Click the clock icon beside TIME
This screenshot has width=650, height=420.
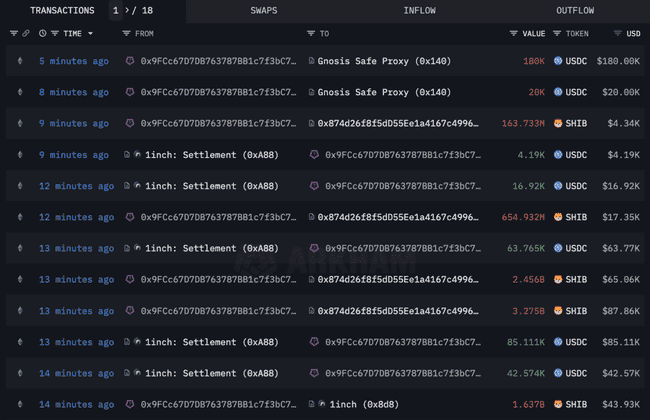click(43, 33)
